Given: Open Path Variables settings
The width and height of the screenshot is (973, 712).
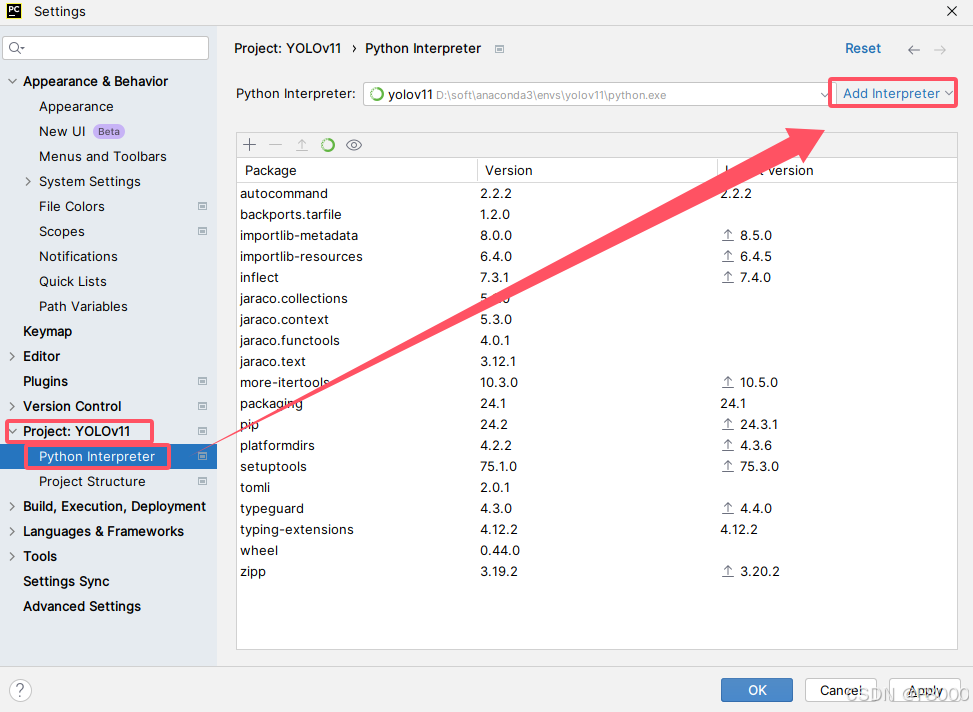Looking at the screenshot, I should pyautogui.click(x=83, y=306).
